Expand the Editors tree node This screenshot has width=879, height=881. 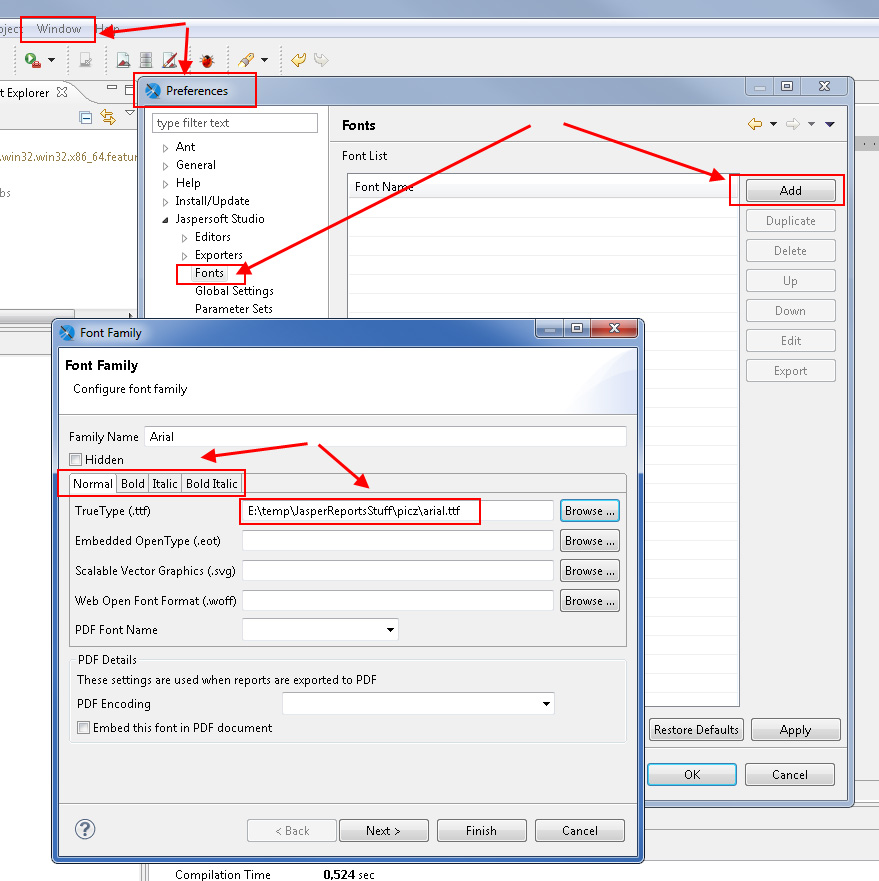[x=184, y=238]
